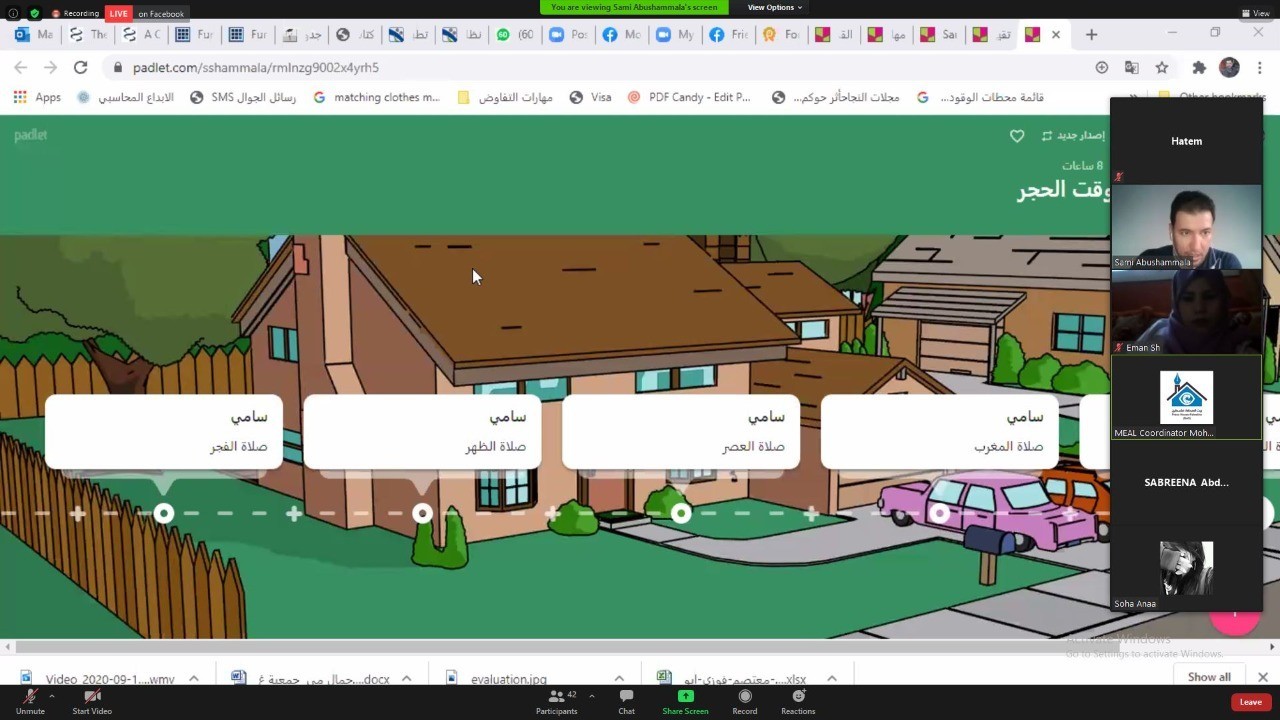
Task: Like the padlet with the heart icon
Action: (1017, 136)
